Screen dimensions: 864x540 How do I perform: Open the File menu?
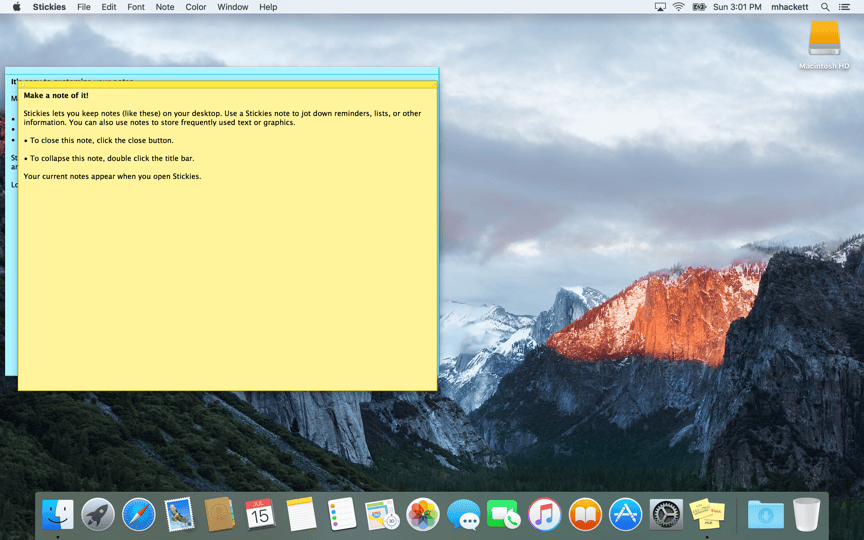click(x=84, y=7)
